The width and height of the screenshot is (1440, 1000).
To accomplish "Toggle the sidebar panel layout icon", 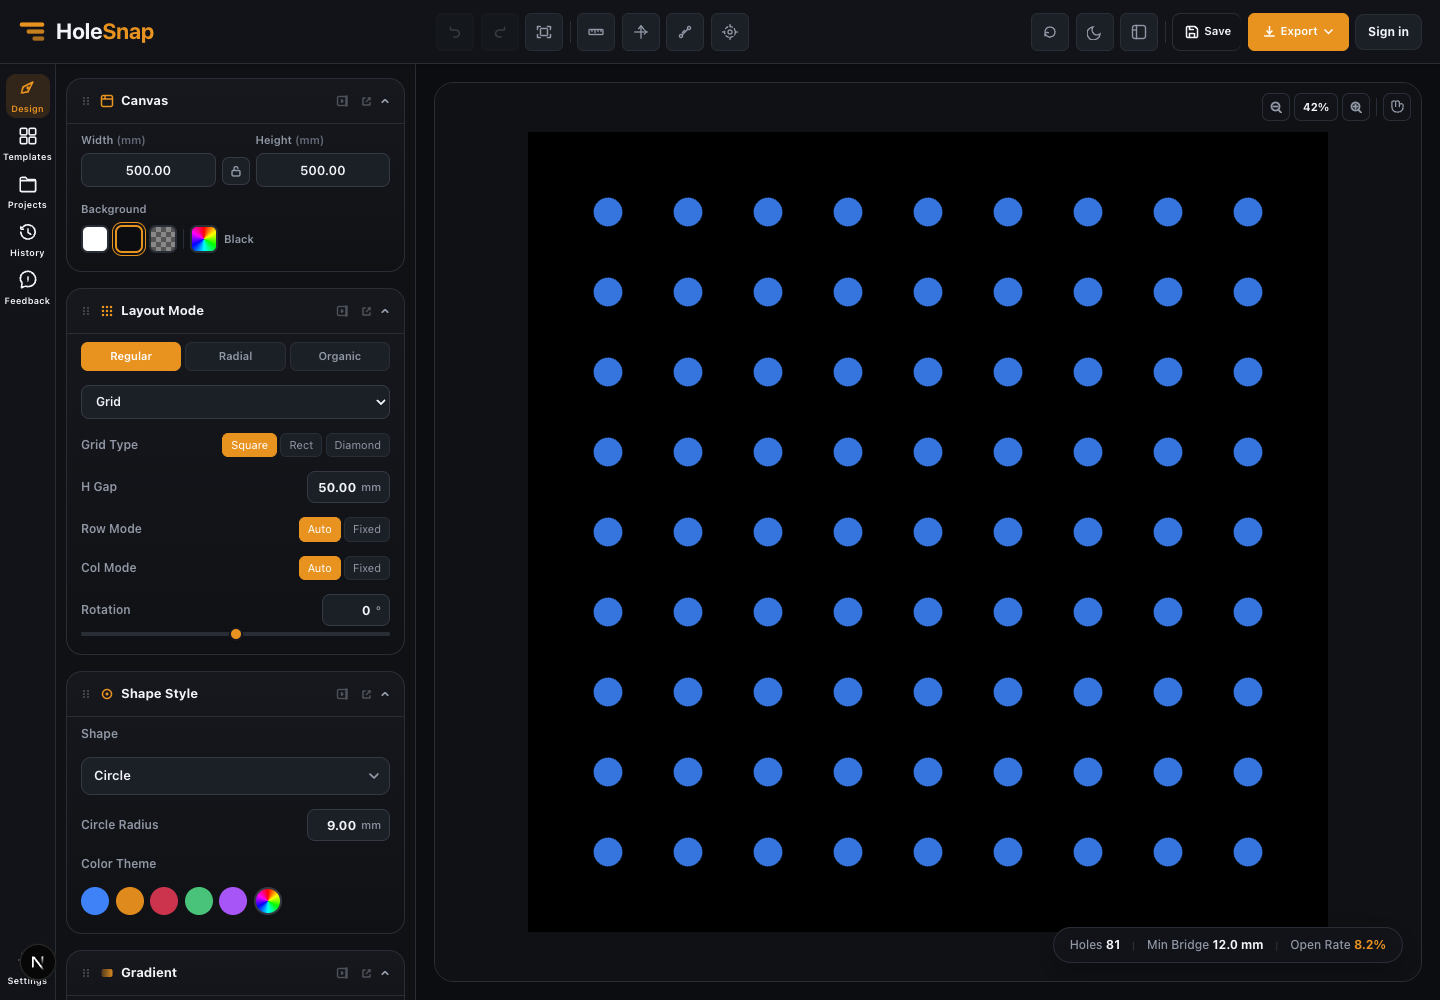I will (1139, 32).
